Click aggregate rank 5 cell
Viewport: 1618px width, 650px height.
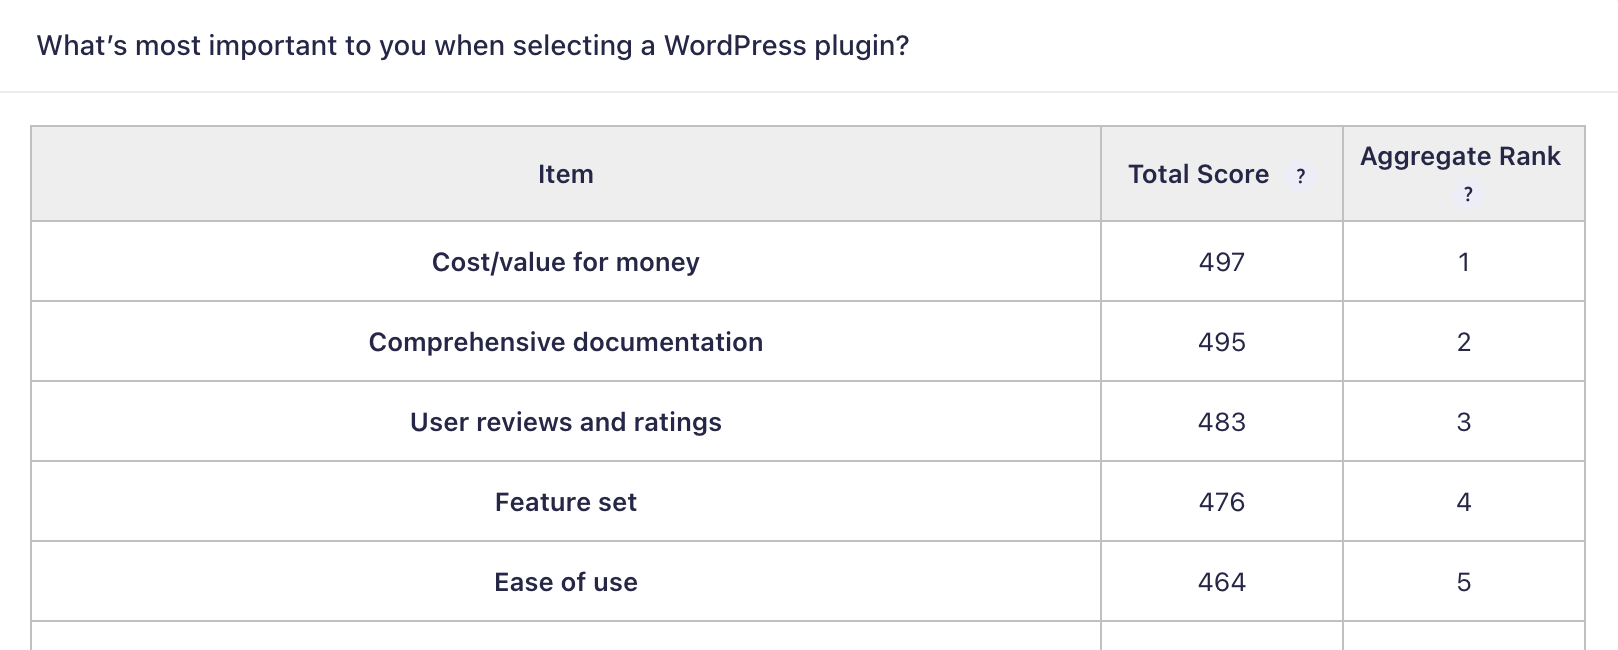click(1464, 582)
